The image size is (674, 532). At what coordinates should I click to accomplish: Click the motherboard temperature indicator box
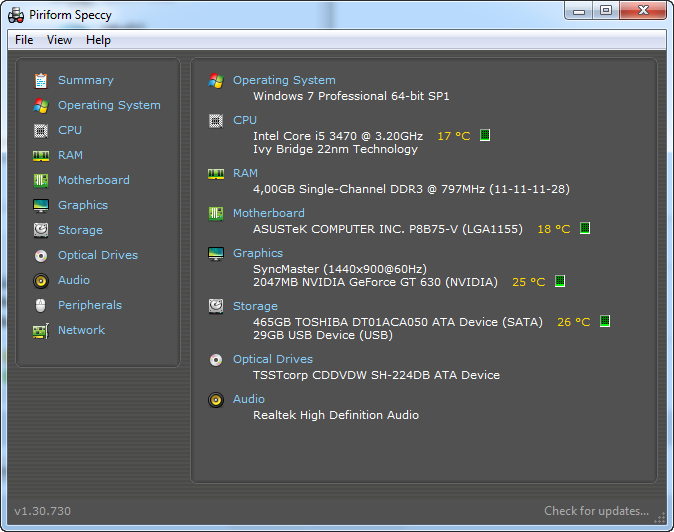pyautogui.click(x=585, y=228)
